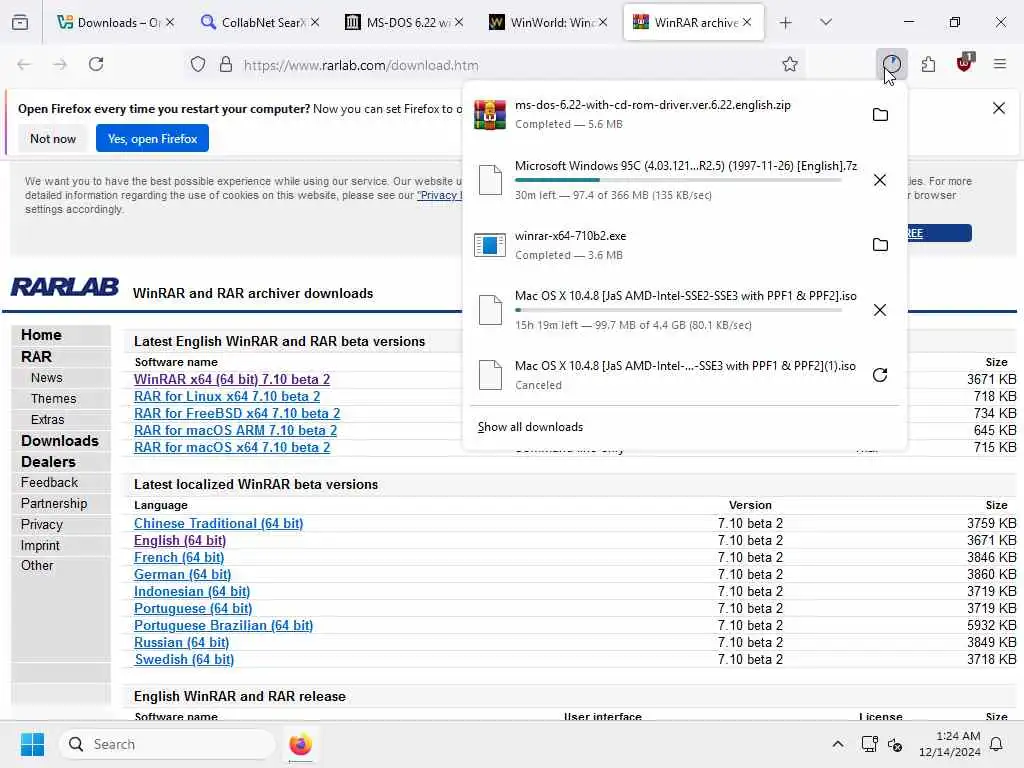The height and width of the screenshot is (768, 1024).
Task: Open Themes in the sidebar menu
Action: pyautogui.click(x=54, y=398)
